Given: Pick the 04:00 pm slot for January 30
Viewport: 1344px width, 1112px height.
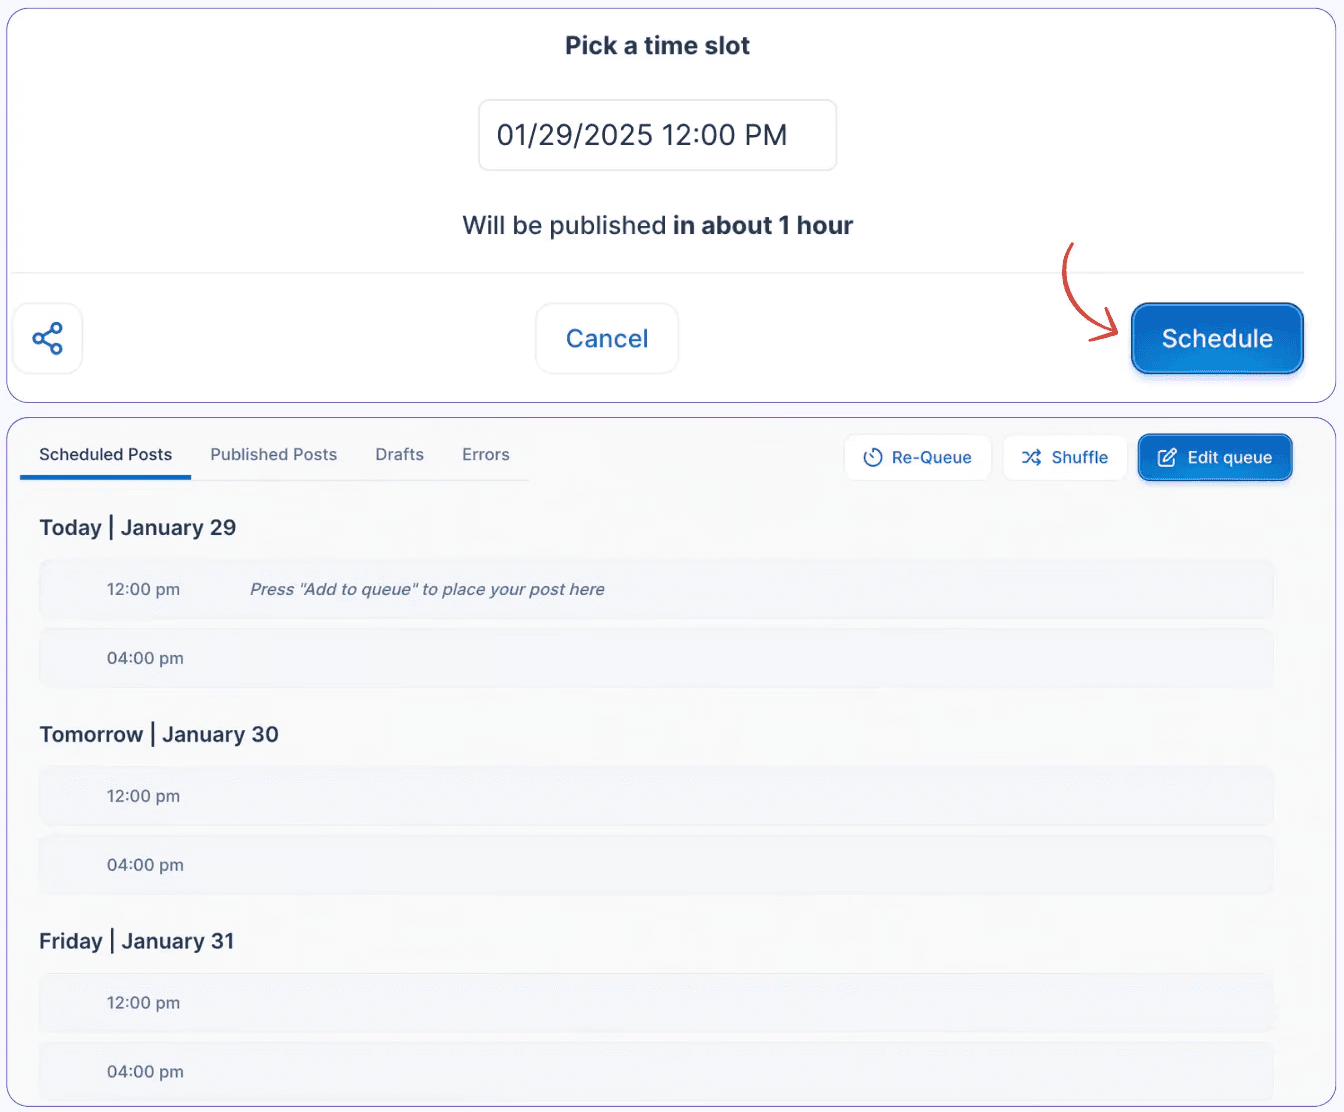Looking at the screenshot, I should coord(657,864).
